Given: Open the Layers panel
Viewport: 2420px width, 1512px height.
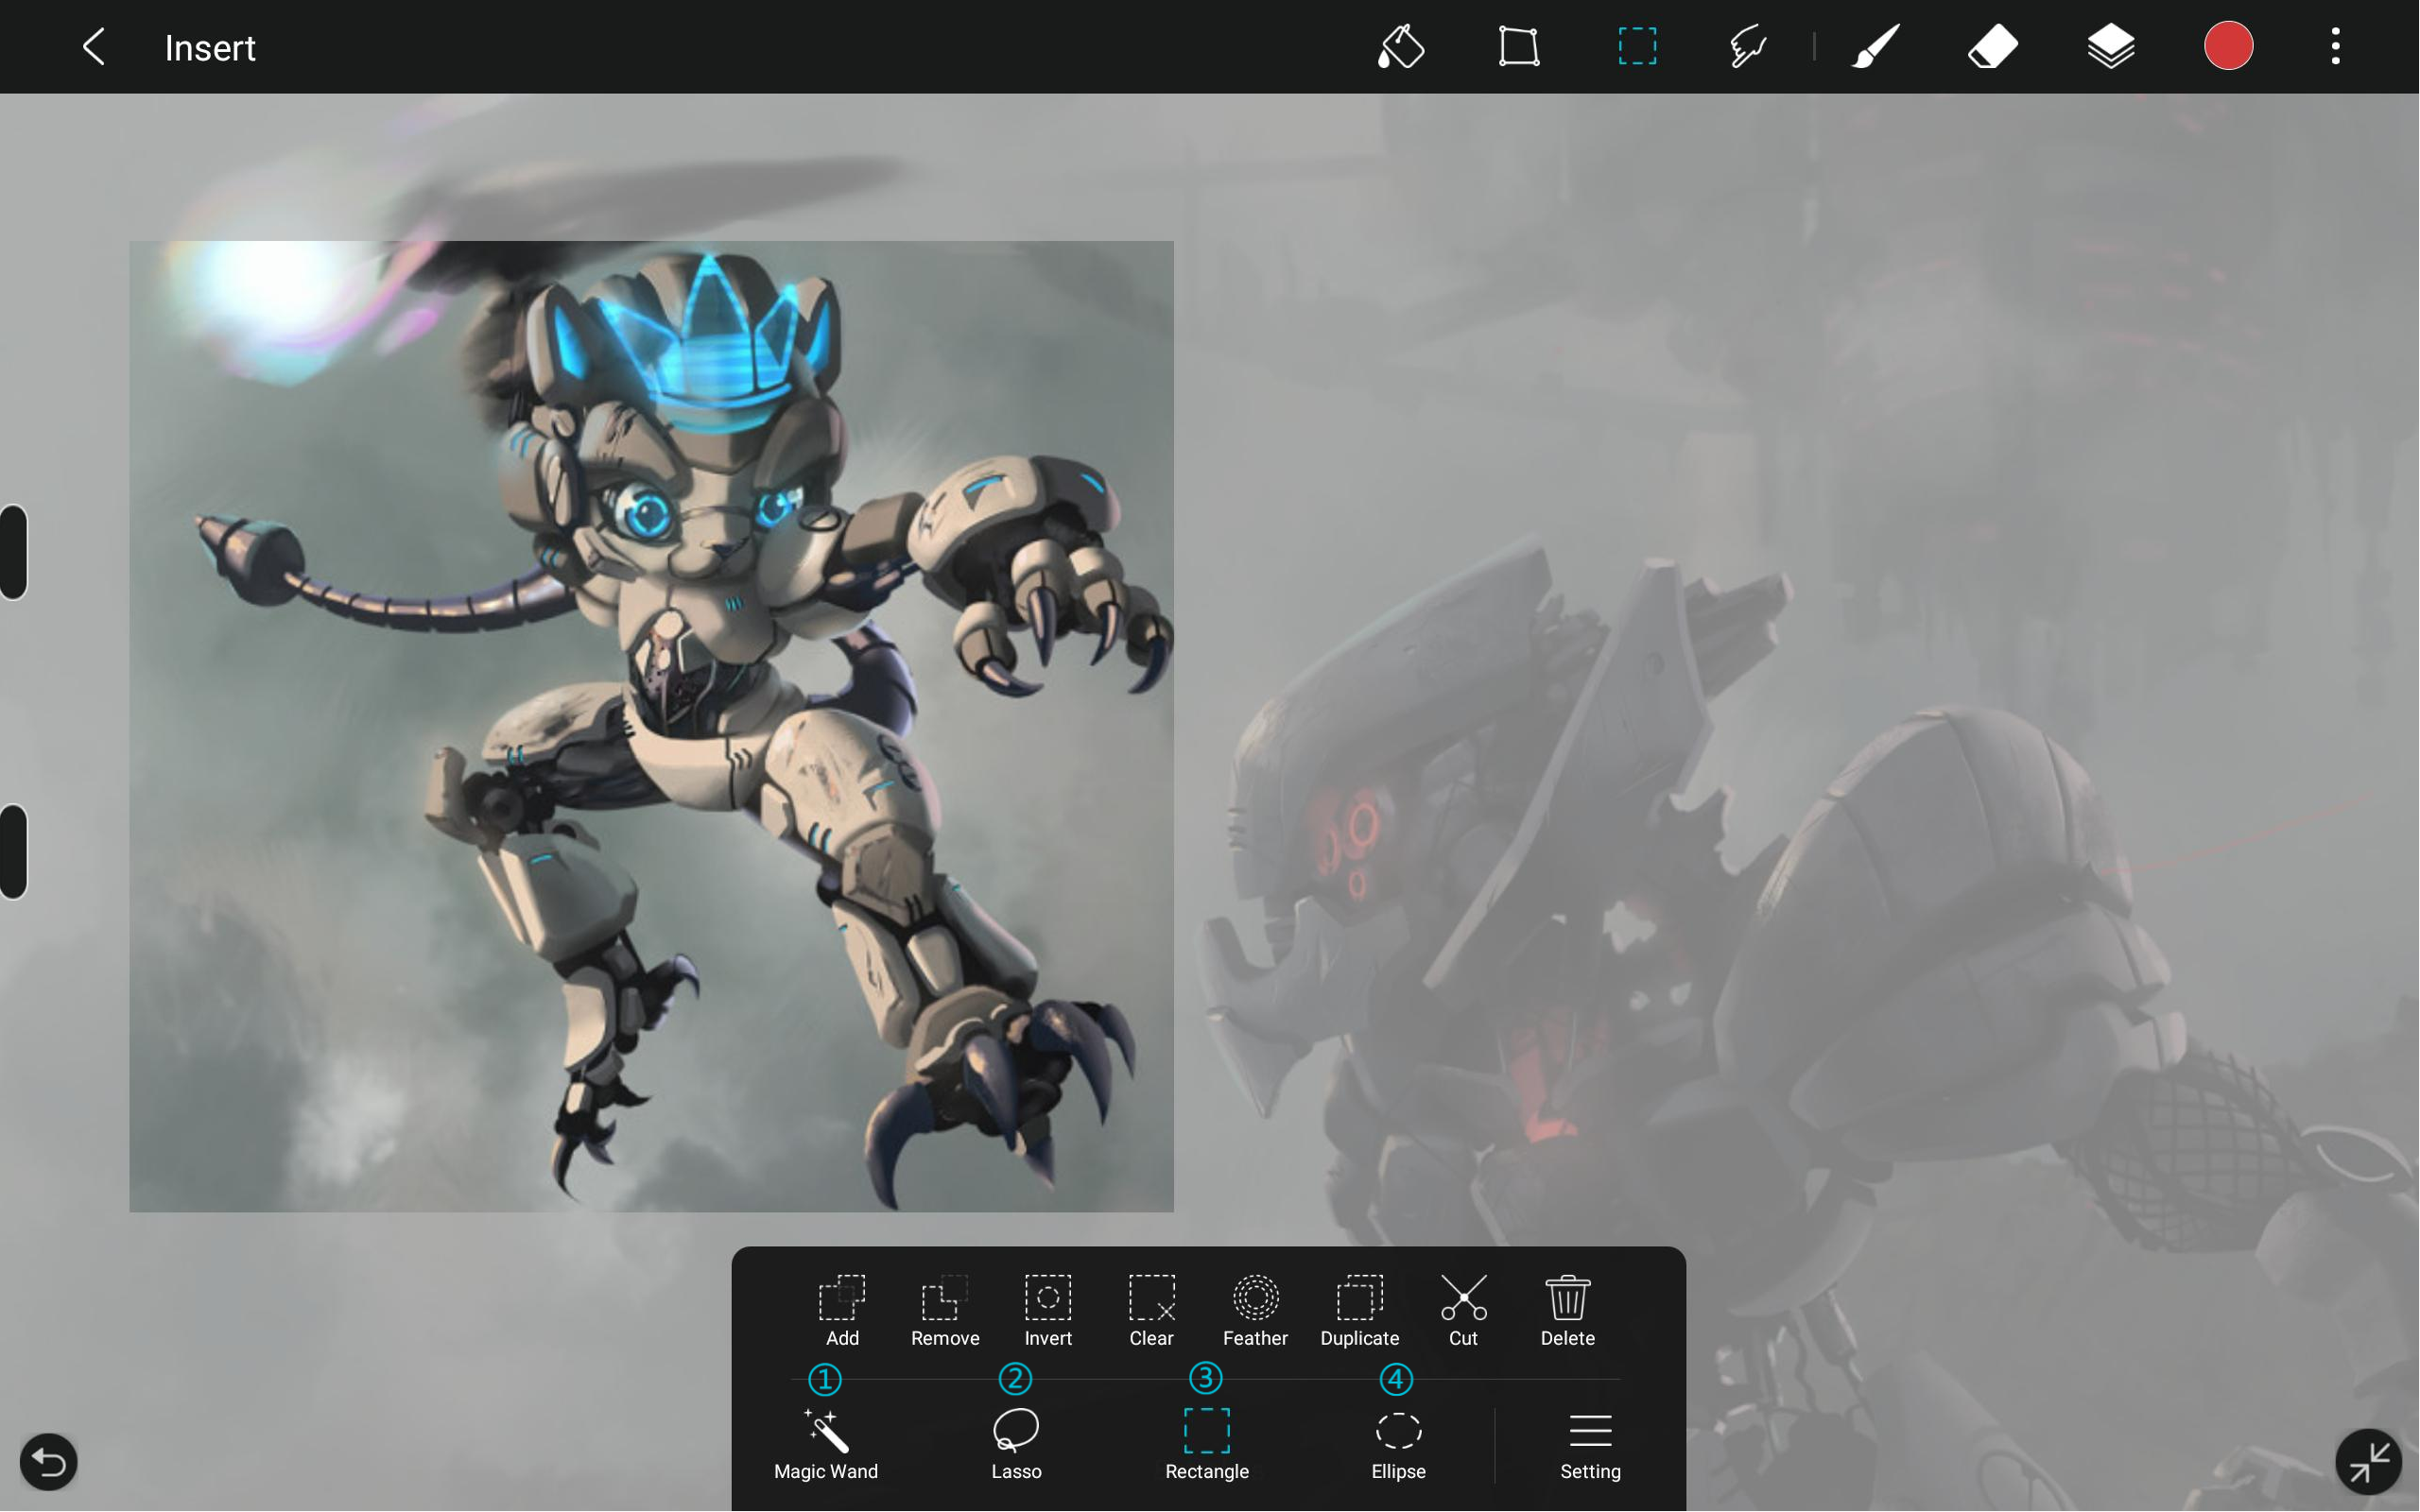Looking at the screenshot, I should tap(2111, 47).
